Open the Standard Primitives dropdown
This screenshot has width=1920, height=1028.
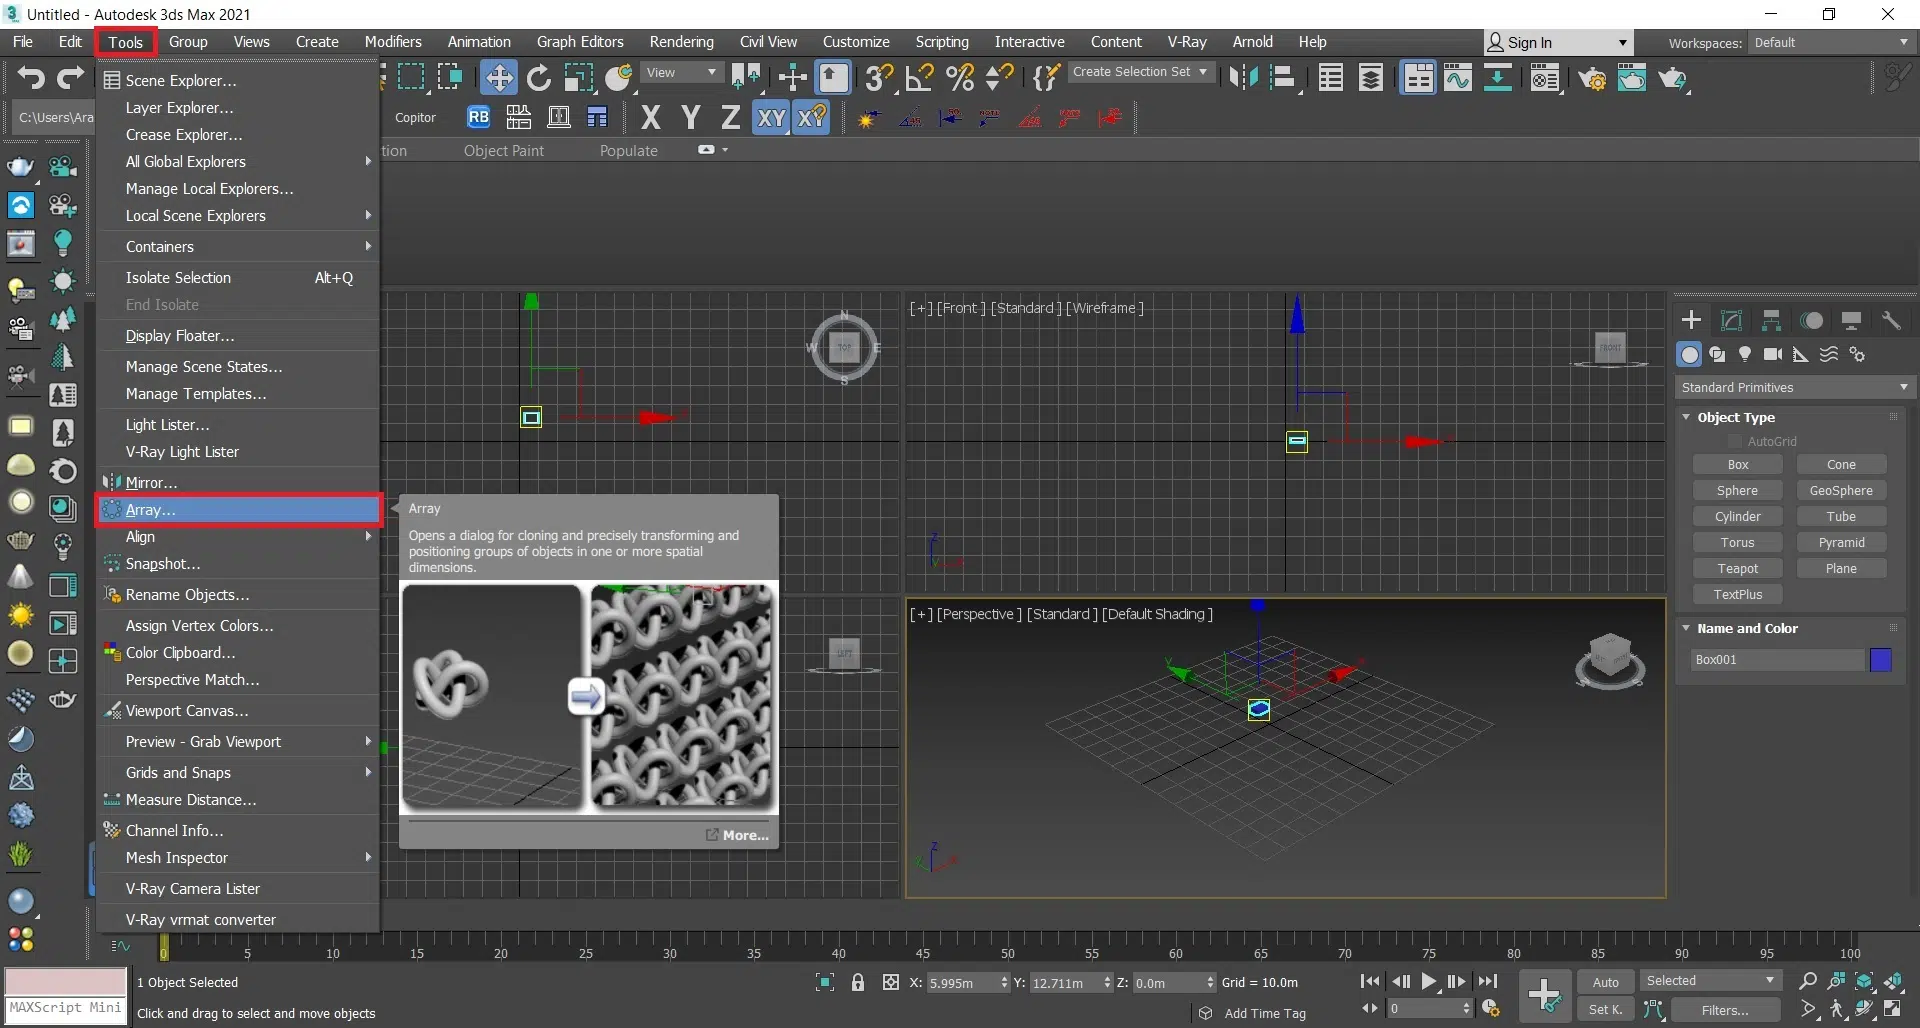pyautogui.click(x=1794, y=388)
